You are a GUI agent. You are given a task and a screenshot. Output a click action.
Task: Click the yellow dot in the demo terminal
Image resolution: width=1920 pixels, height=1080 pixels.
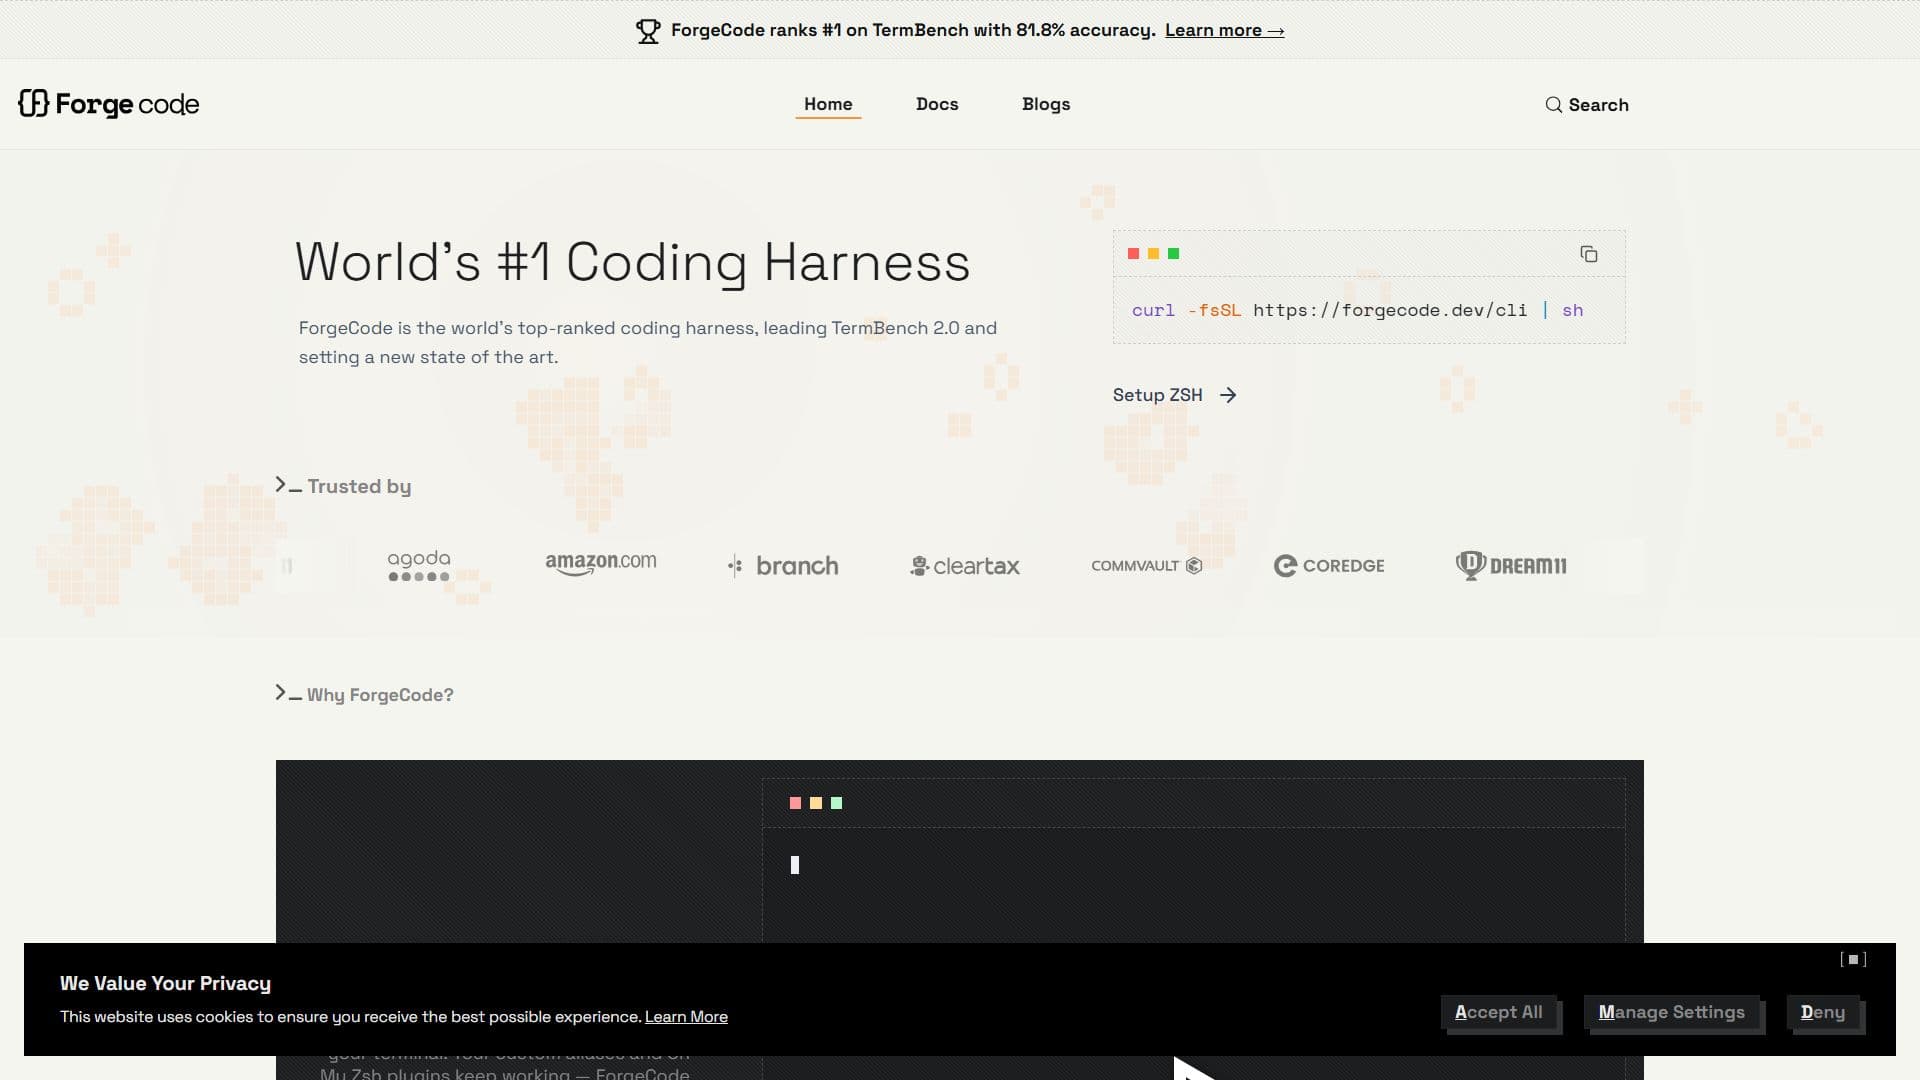[x=816, y=803]
